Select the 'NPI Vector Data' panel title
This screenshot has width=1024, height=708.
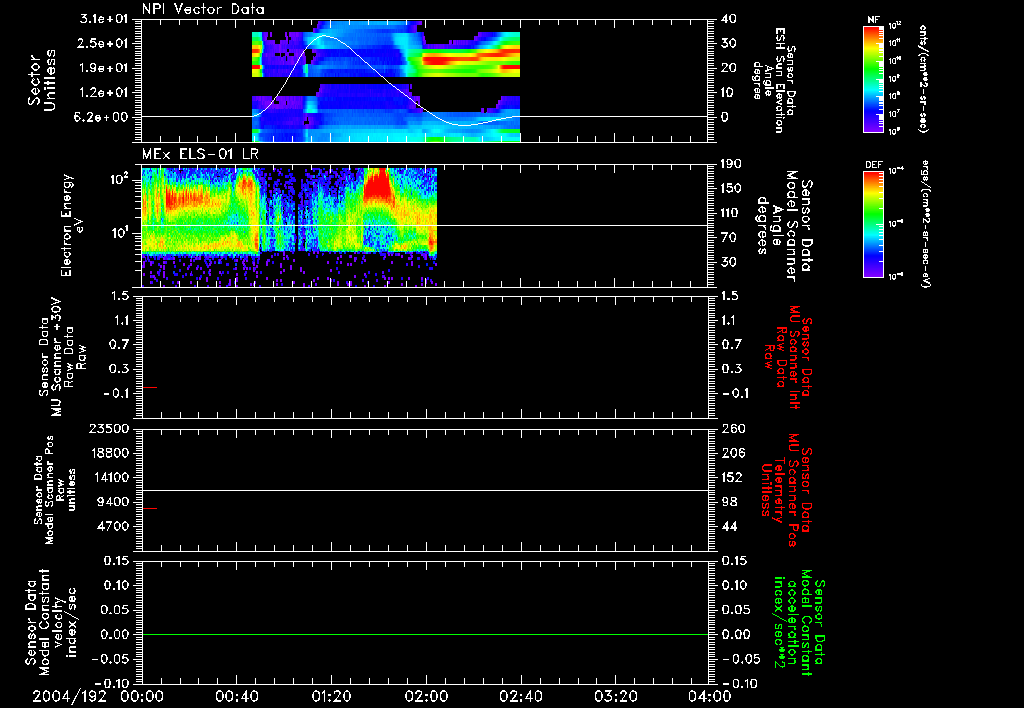coord(203,9)
